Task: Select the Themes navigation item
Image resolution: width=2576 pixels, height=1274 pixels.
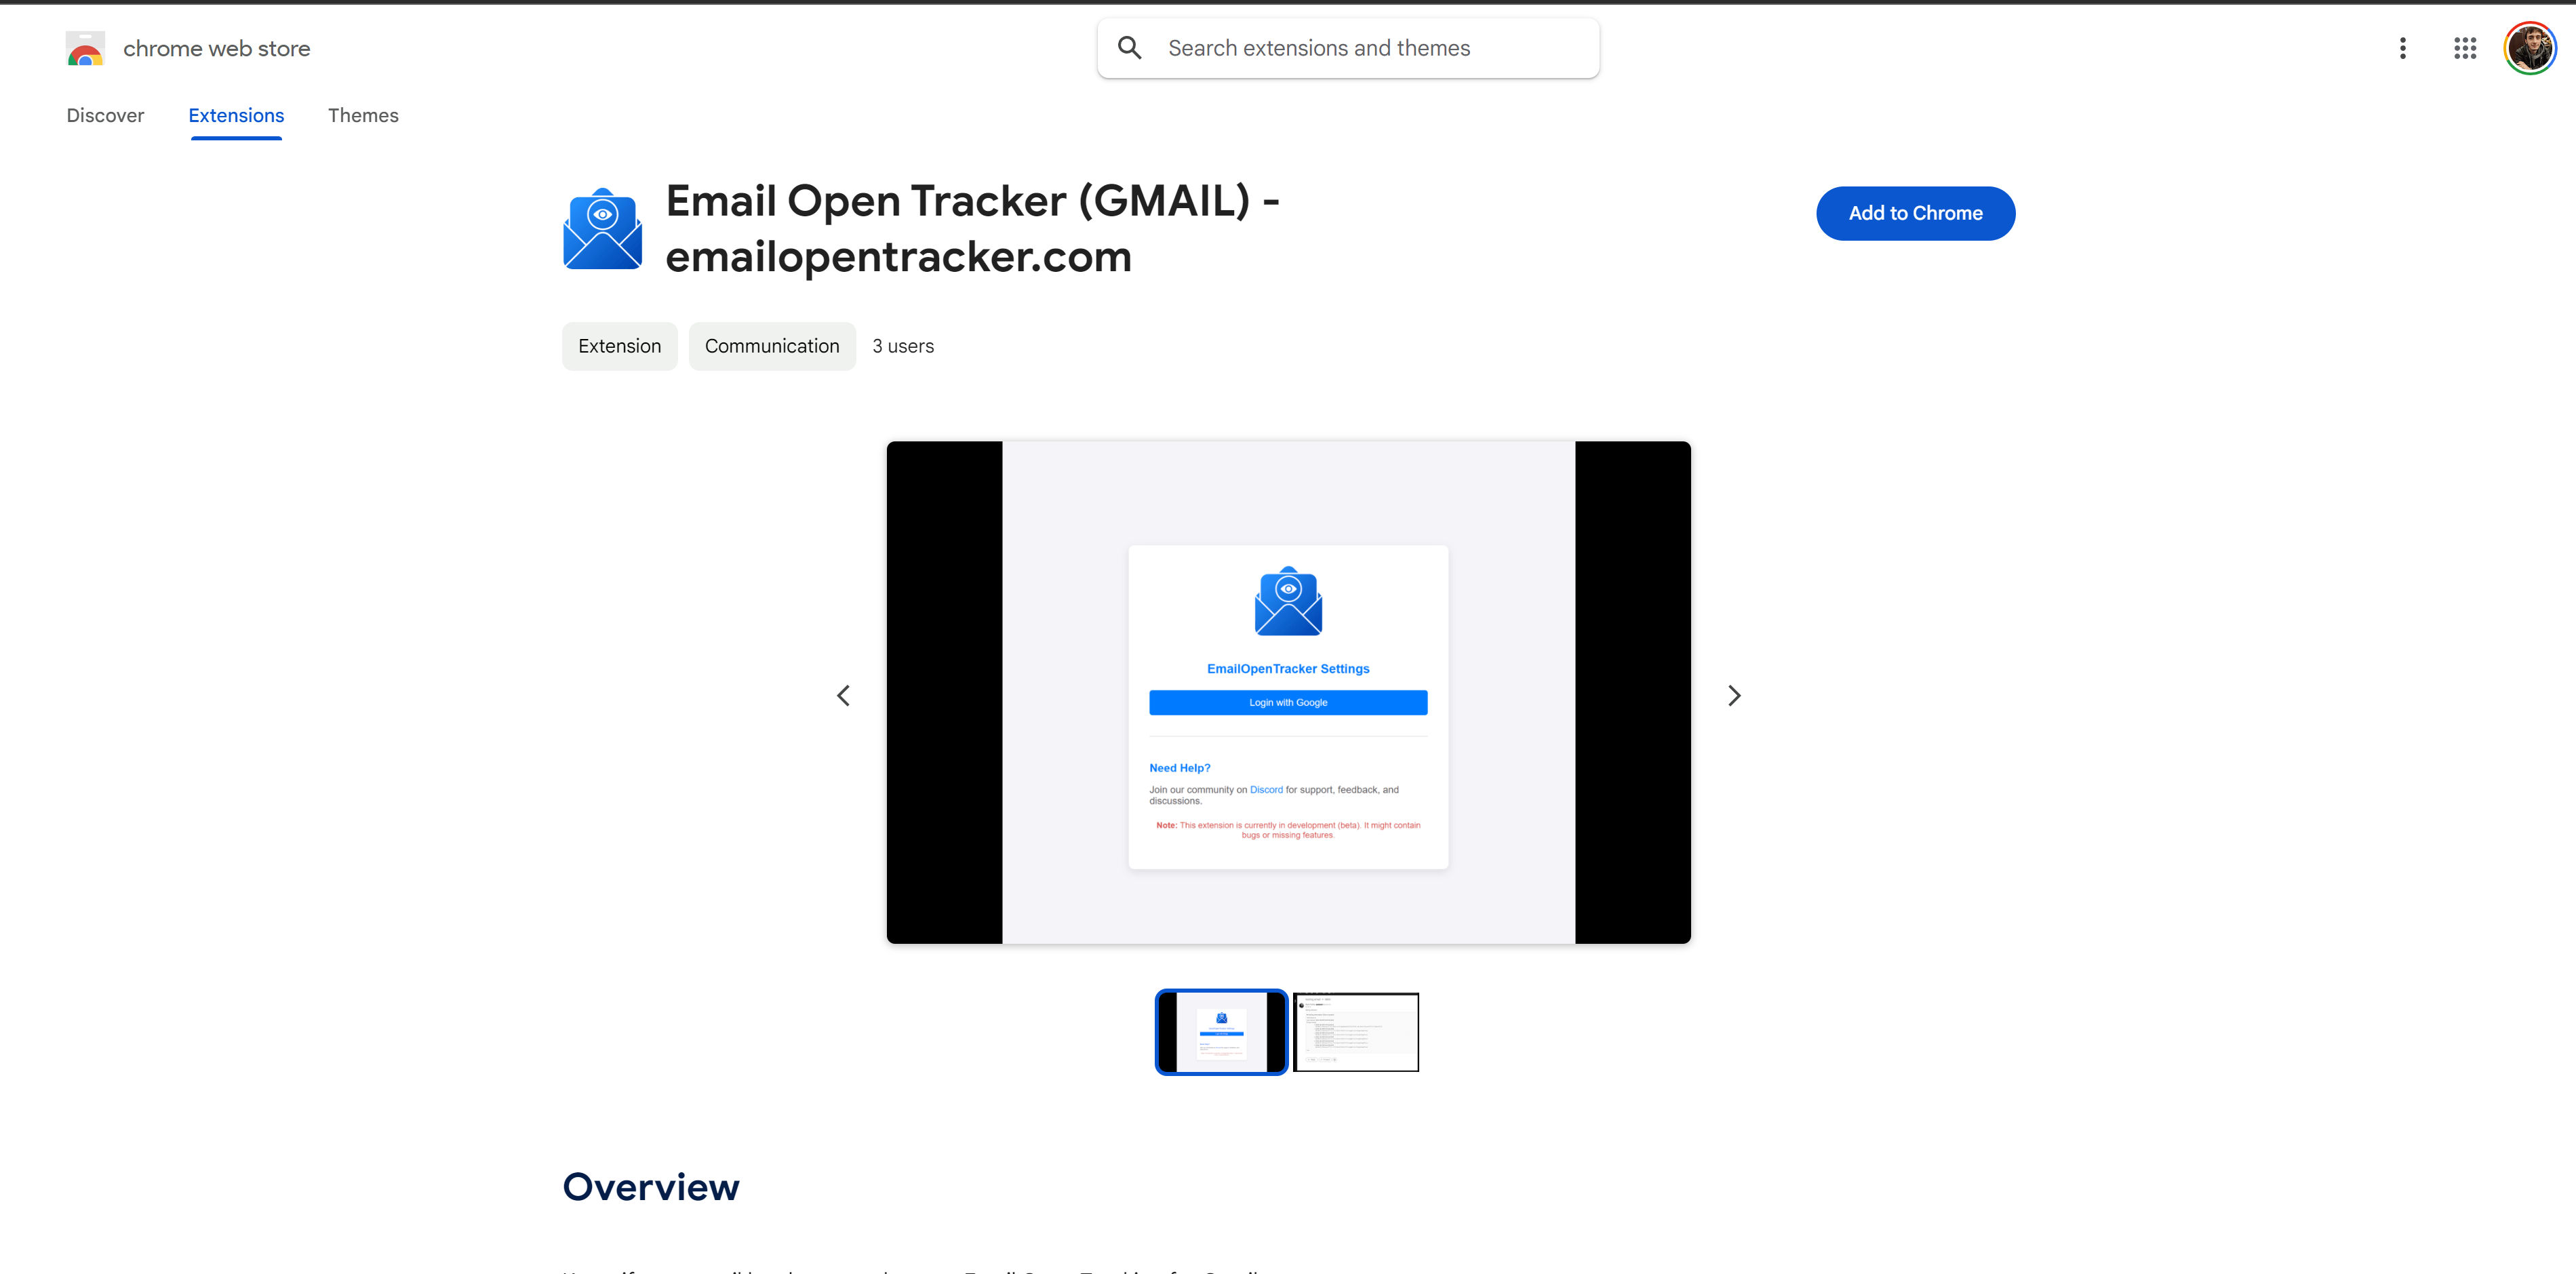Action: click(363, 115)
